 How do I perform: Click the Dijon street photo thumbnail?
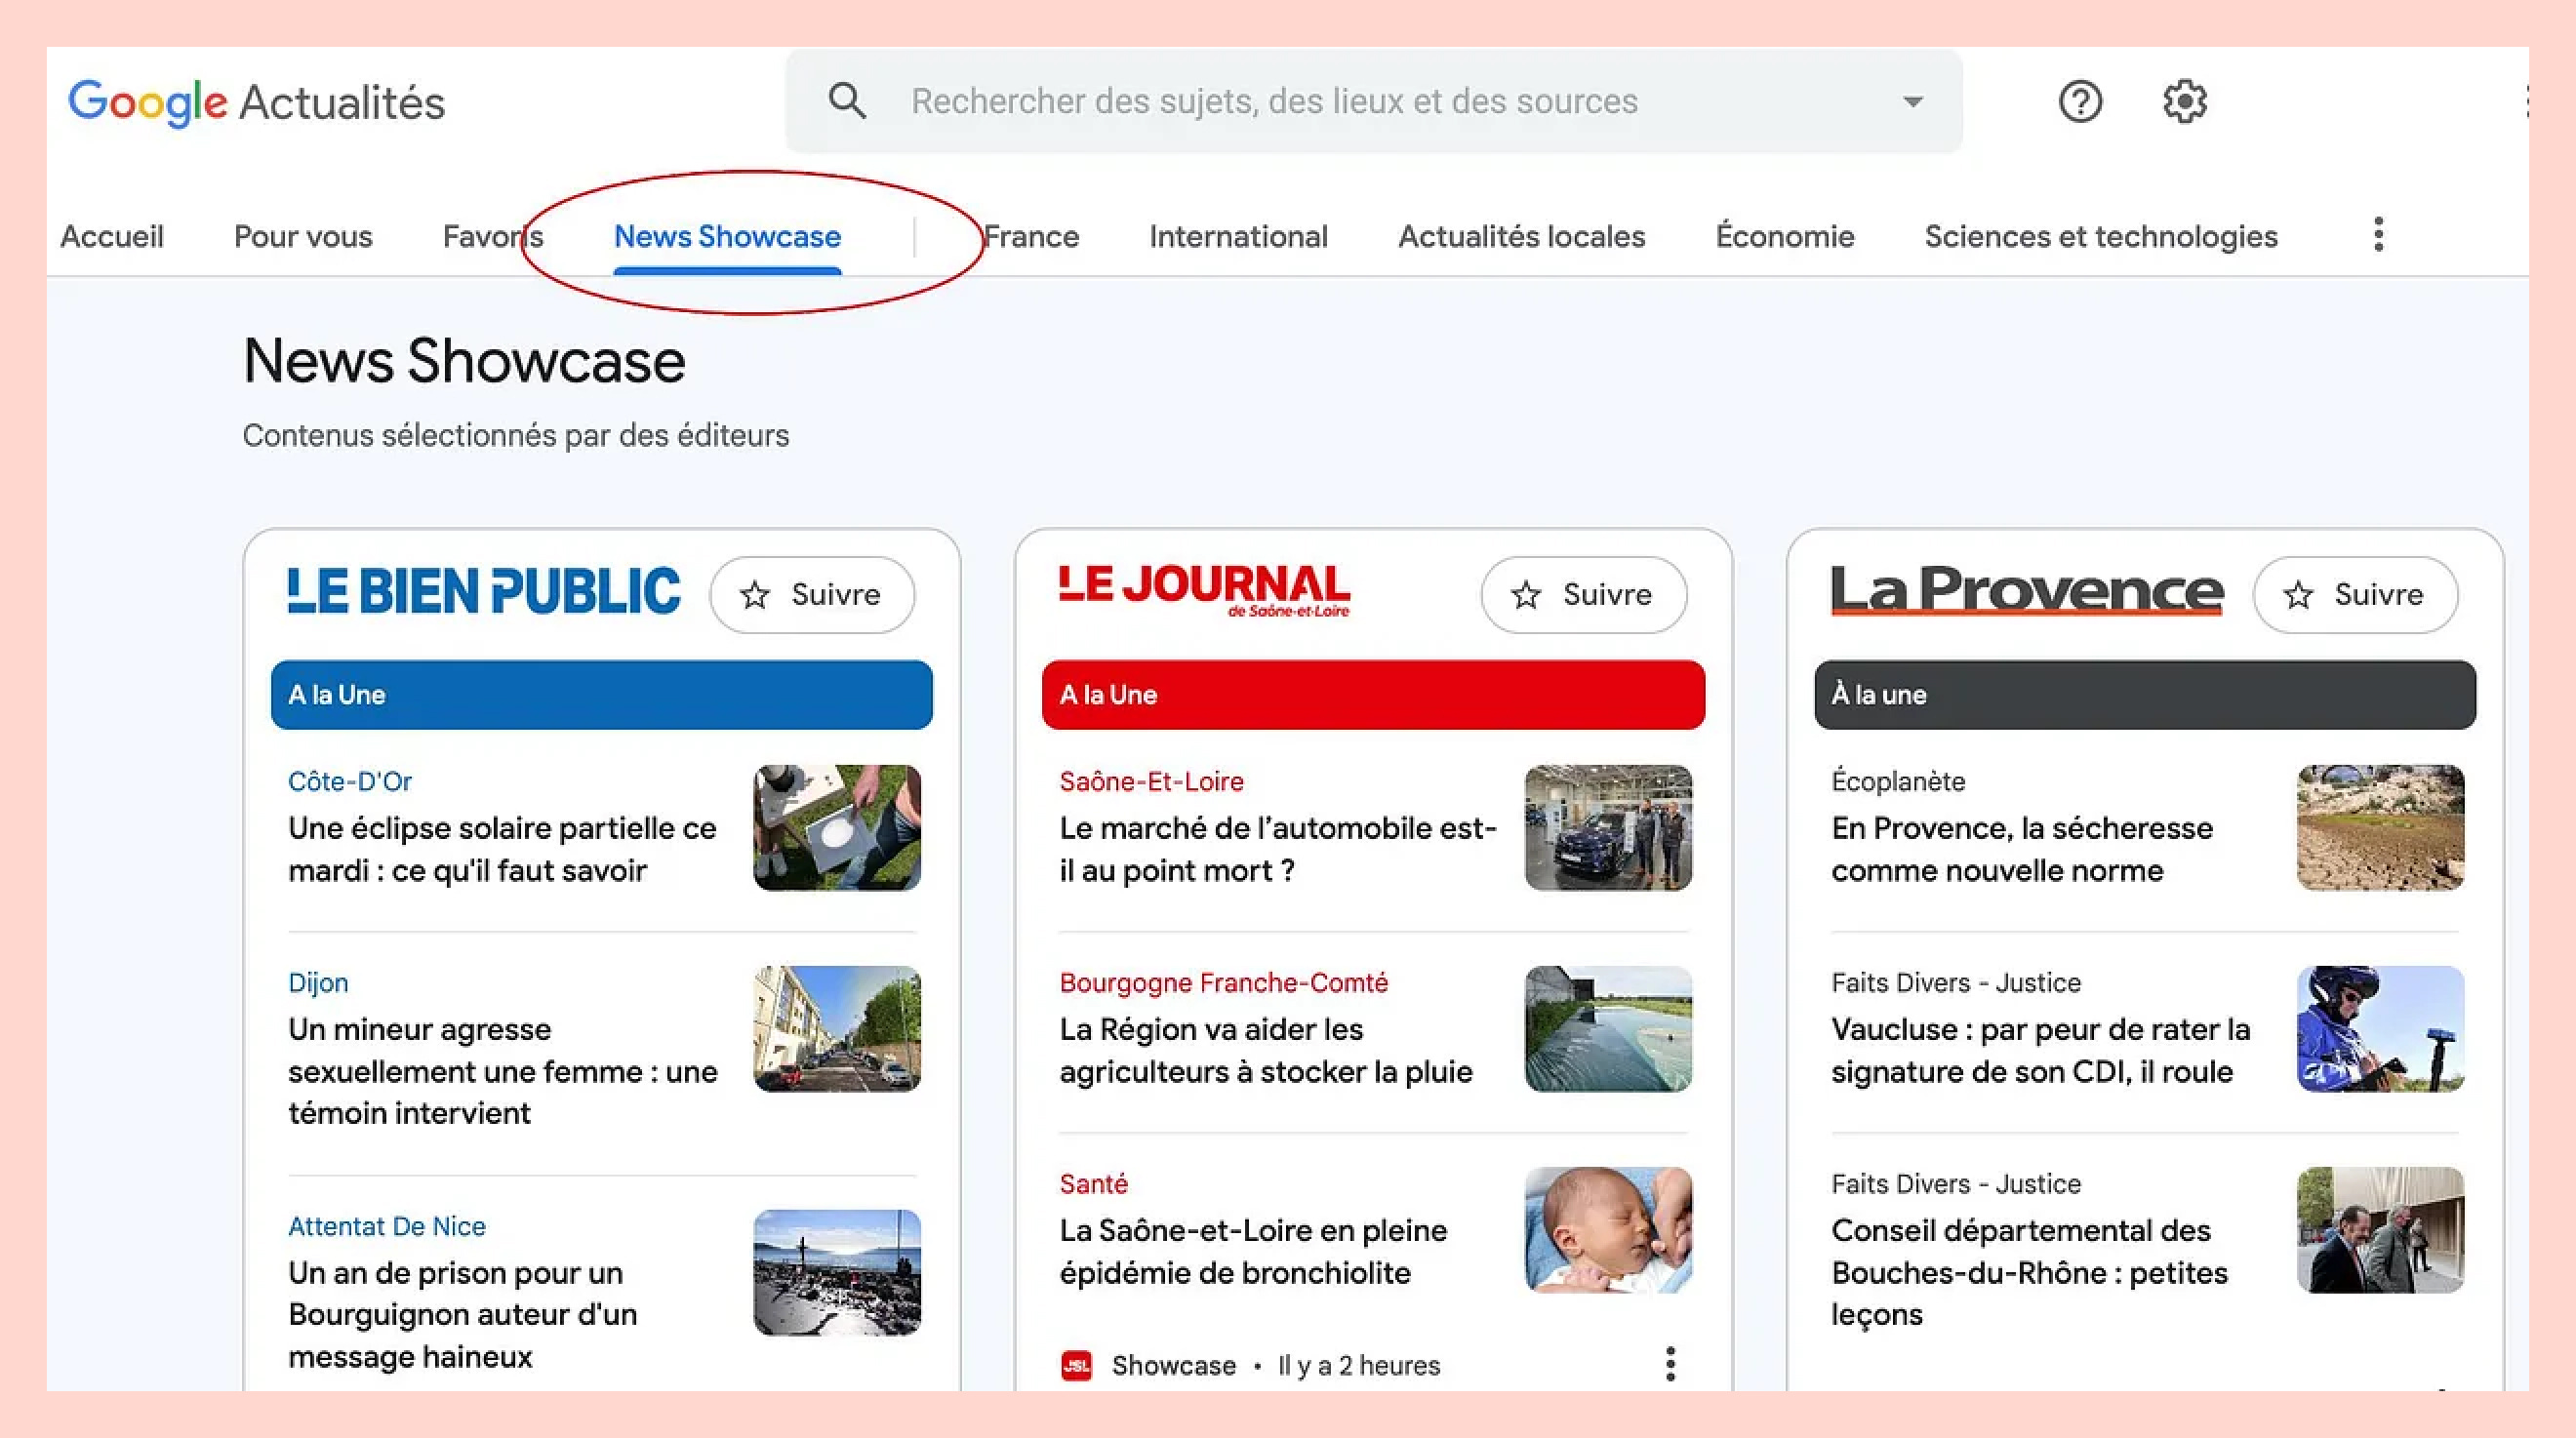coord(837,1029)
